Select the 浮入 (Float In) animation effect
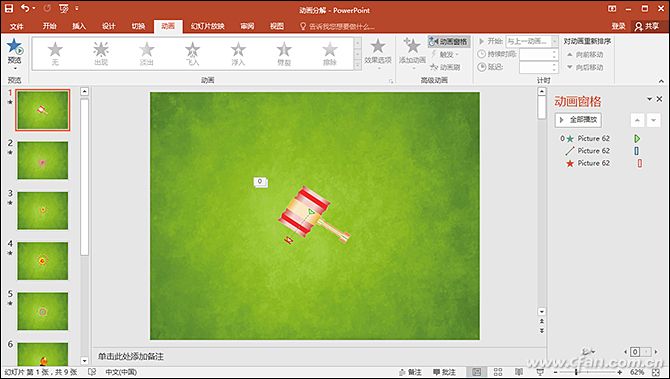Screen dimensions: 670x379 click(x=238, y=53)
